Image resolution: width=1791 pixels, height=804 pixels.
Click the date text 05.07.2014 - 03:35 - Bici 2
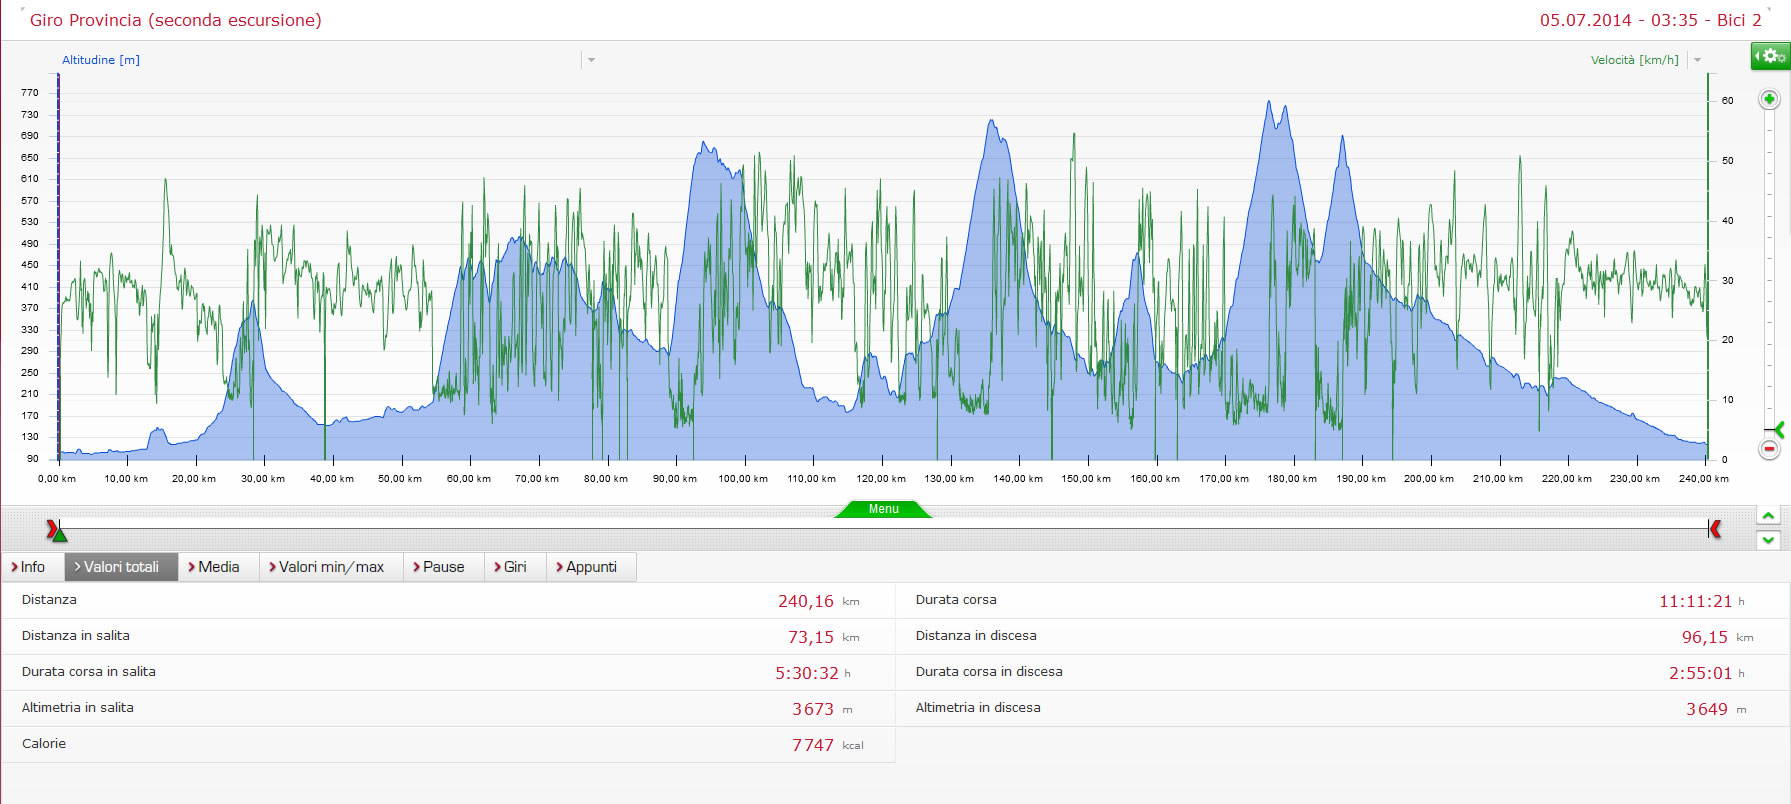coord(1651,20)
